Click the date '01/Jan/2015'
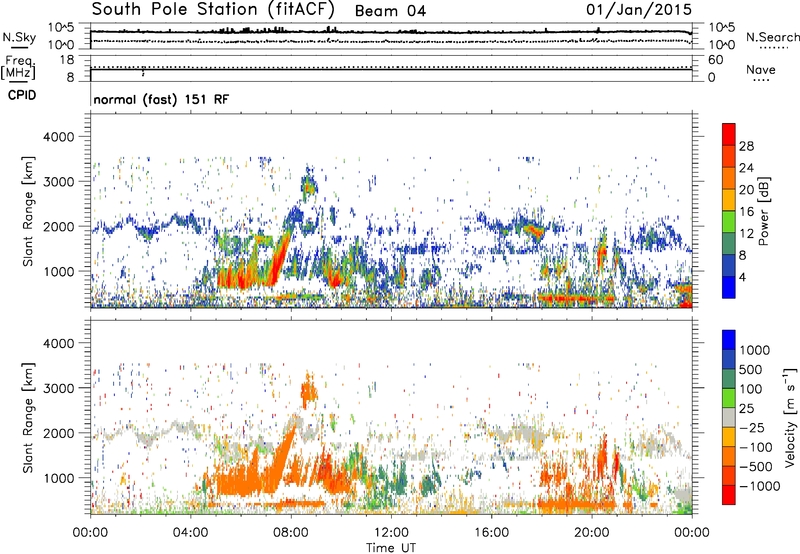Image resolution: width=800 pixels, height=554 pixels. (x=639, y=10)
